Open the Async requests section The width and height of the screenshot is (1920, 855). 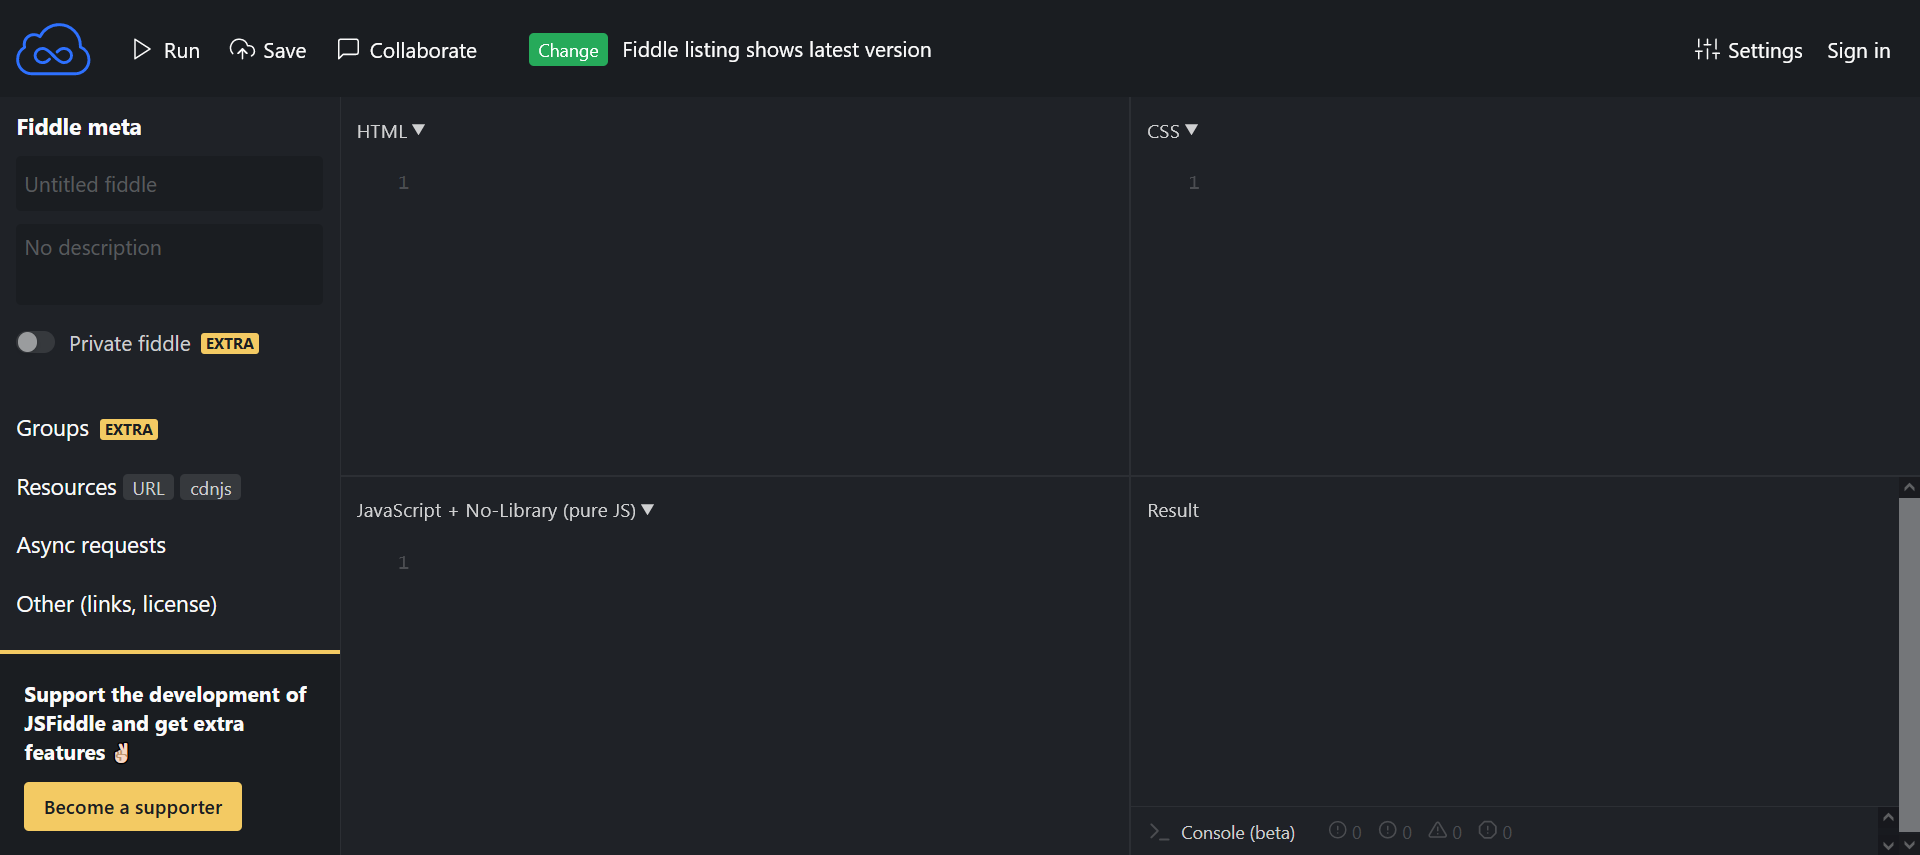[x=91, y=545]
